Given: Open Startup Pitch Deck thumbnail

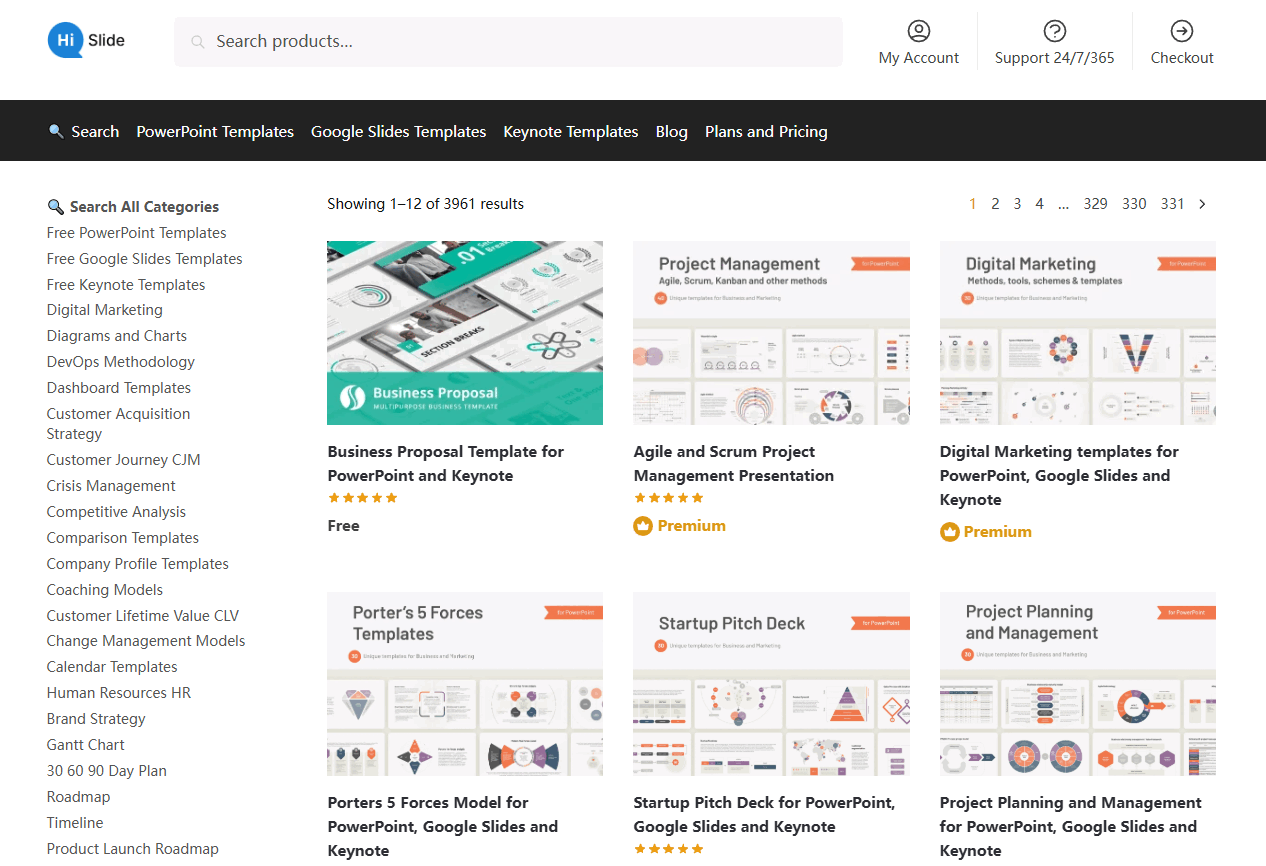Looking at the screenshot, I should tap(771, 684).
